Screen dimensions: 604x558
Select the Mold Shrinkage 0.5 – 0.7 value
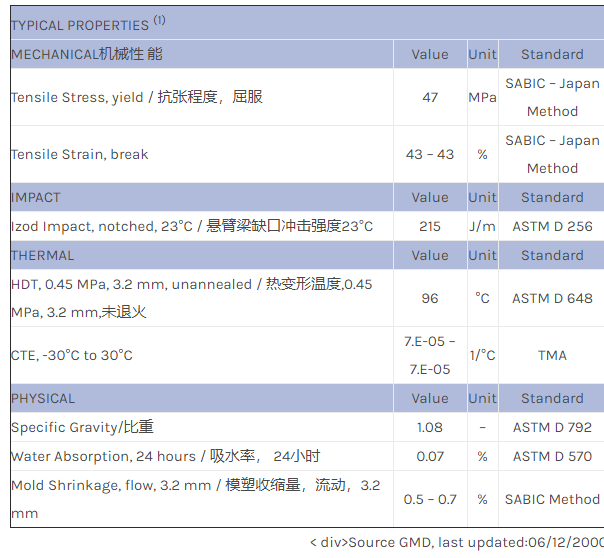coord(430,499)
